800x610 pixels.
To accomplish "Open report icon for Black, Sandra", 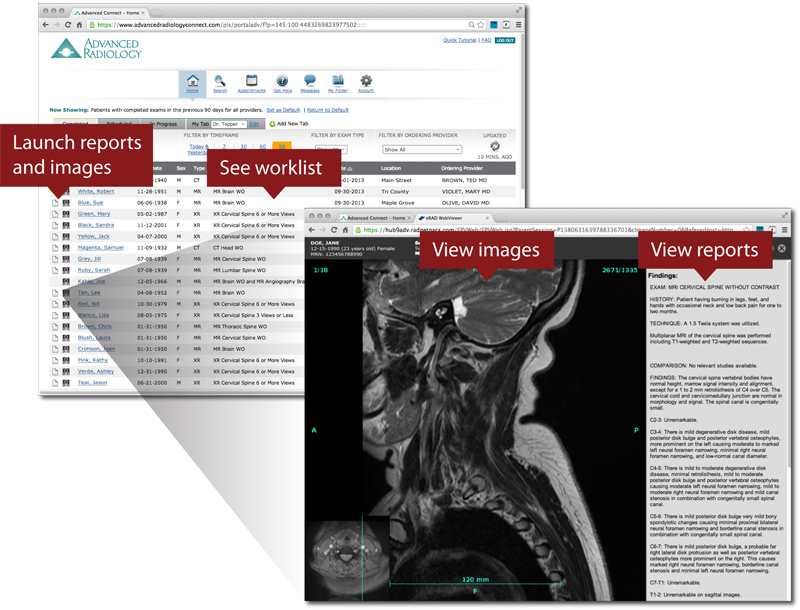I will (x=55, y=225).
